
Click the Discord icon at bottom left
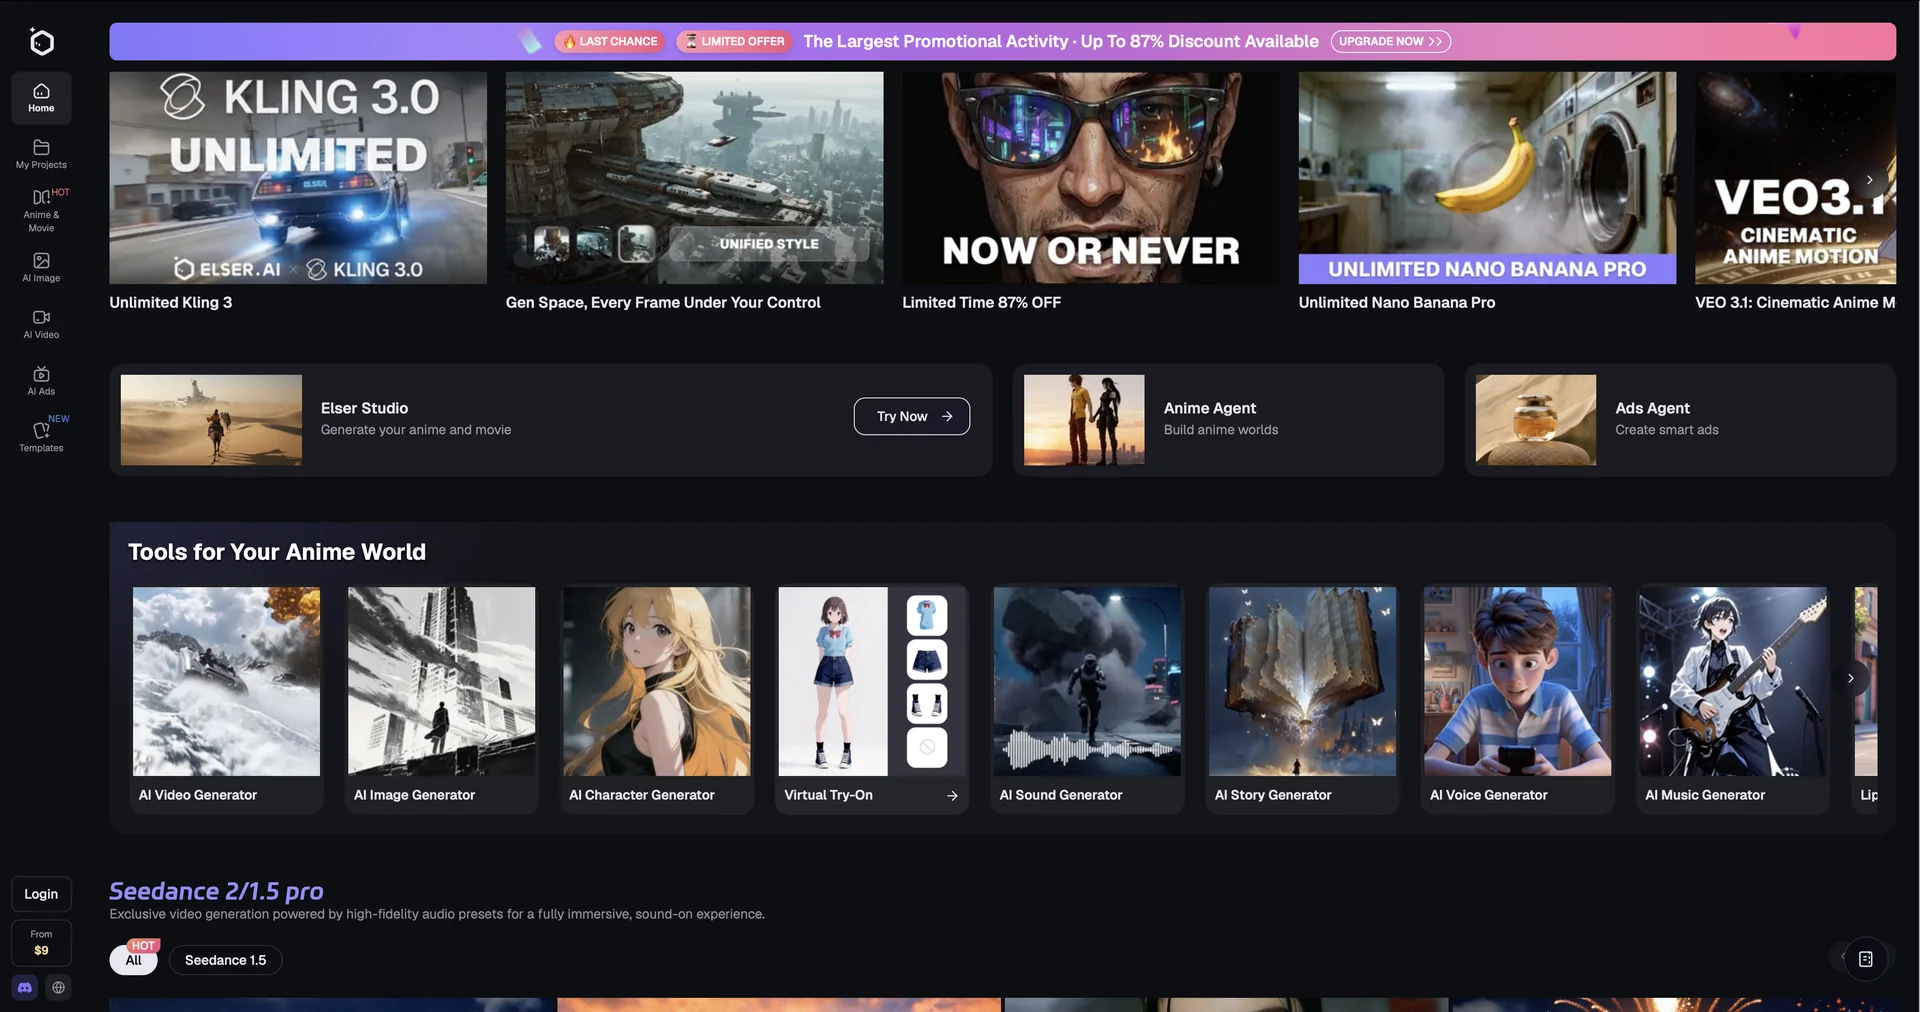[x=25, y=987]
